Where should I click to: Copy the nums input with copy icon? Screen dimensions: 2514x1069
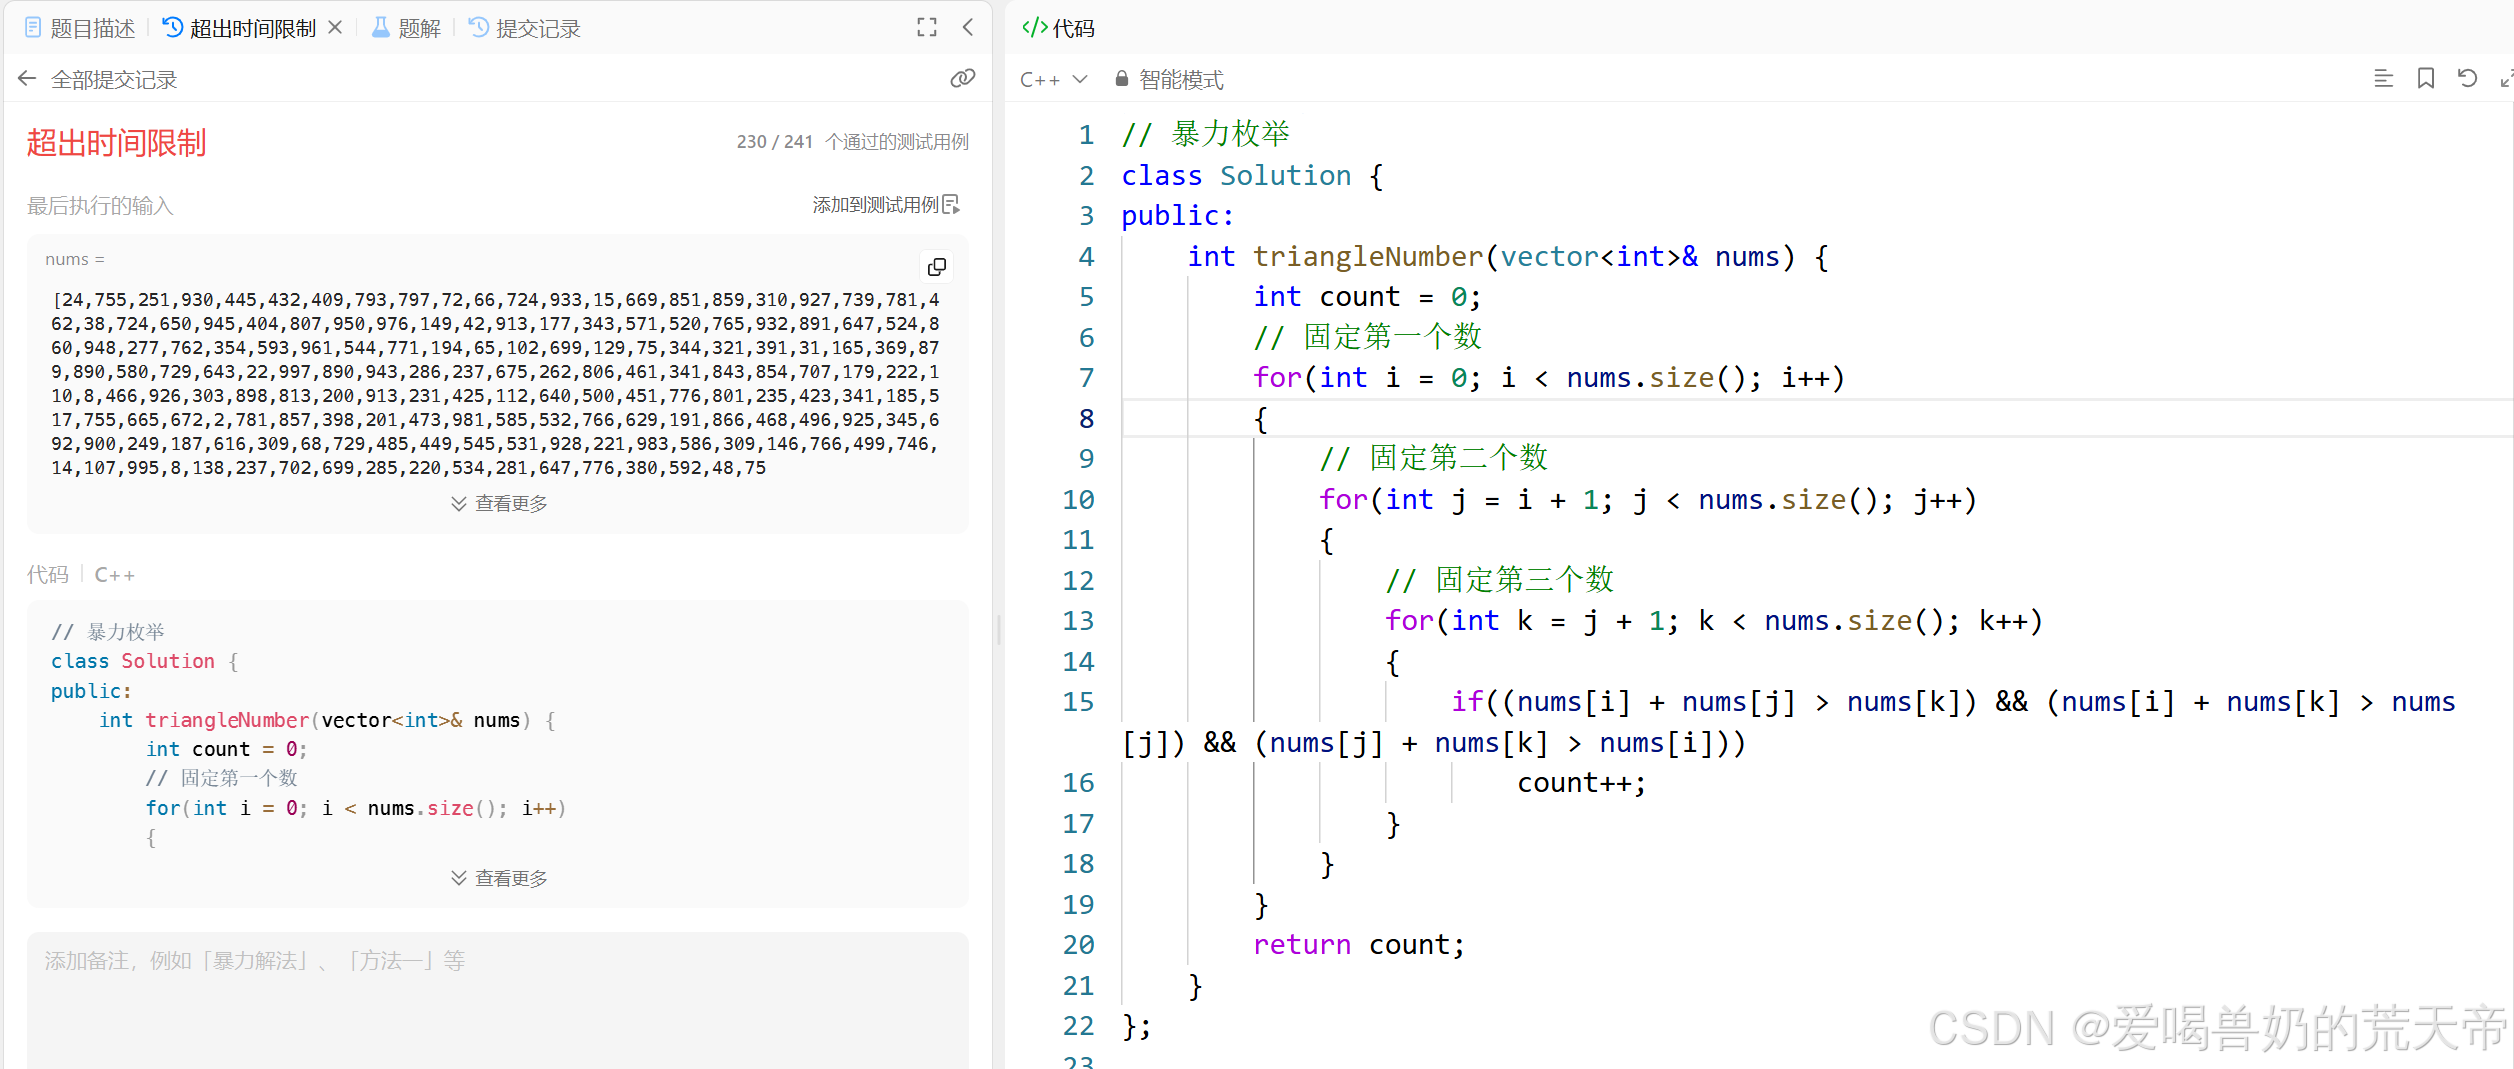(937, 267)
